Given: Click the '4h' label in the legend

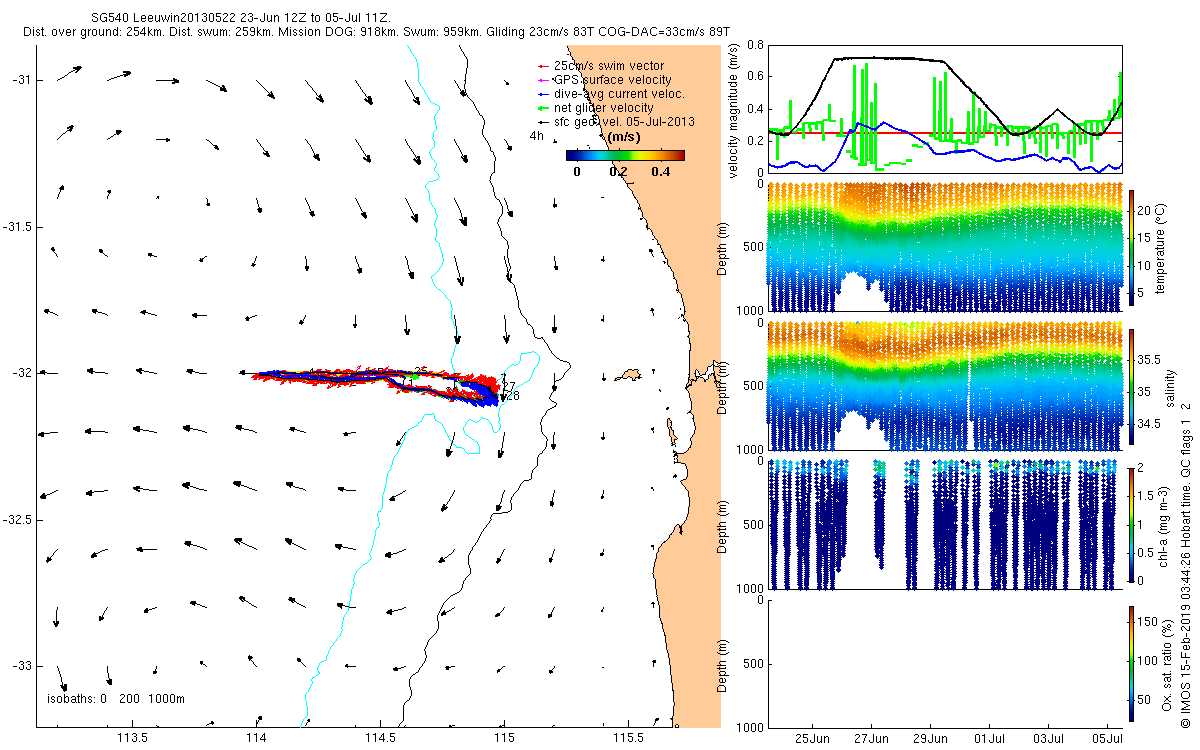Looking at the screenshot, I should (x=536, y=137).
